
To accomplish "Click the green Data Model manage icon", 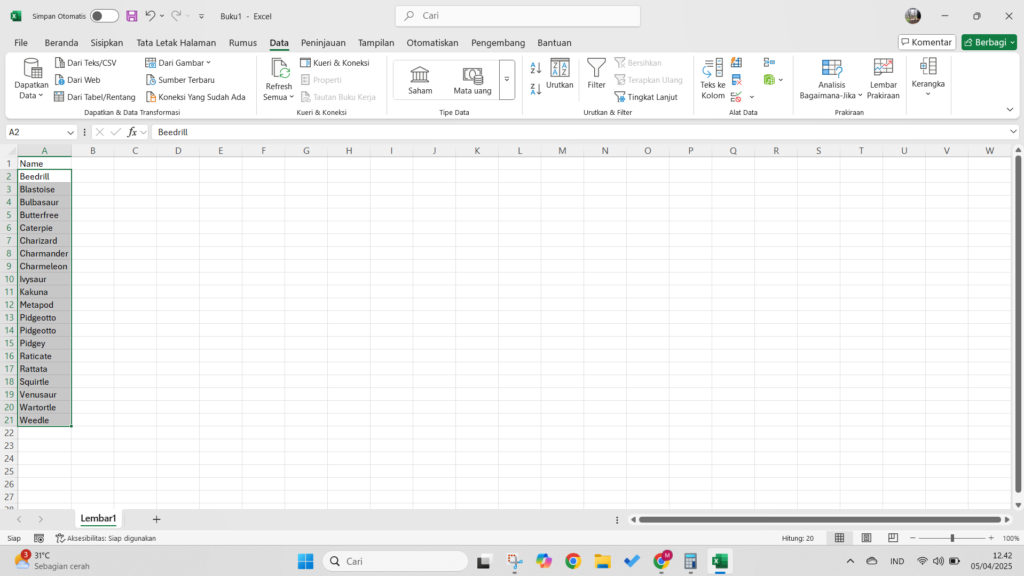I will (x=769, y=80).
